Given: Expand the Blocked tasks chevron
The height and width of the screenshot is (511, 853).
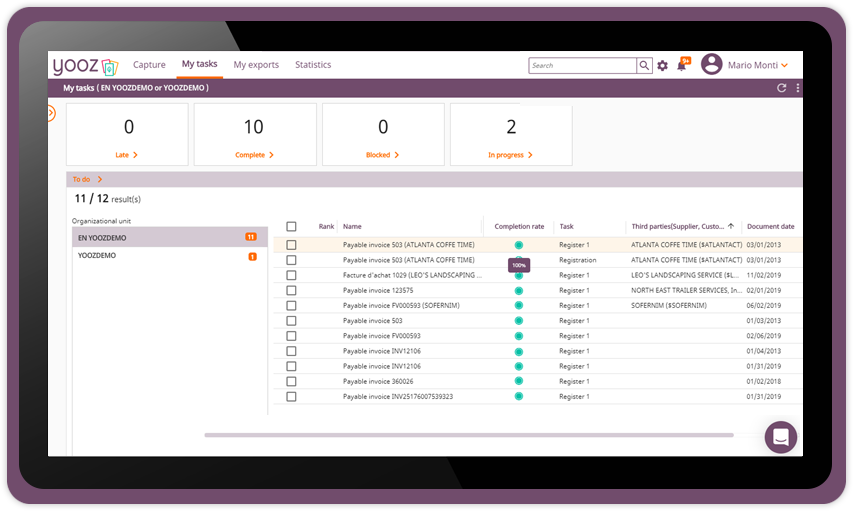Looking at the screenshot, I should click(x=397, y=155).
